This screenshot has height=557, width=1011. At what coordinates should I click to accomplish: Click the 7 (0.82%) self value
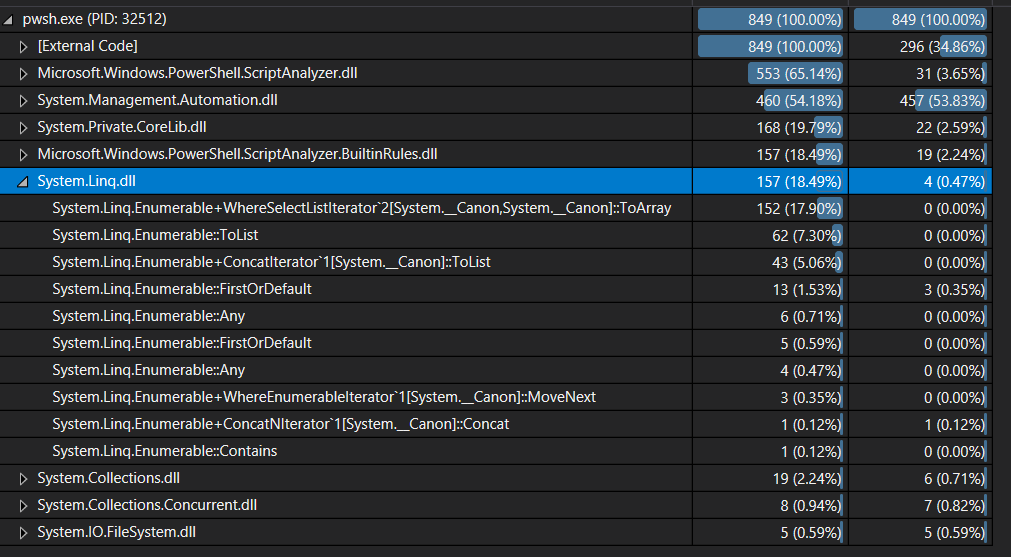pos(955,505)
